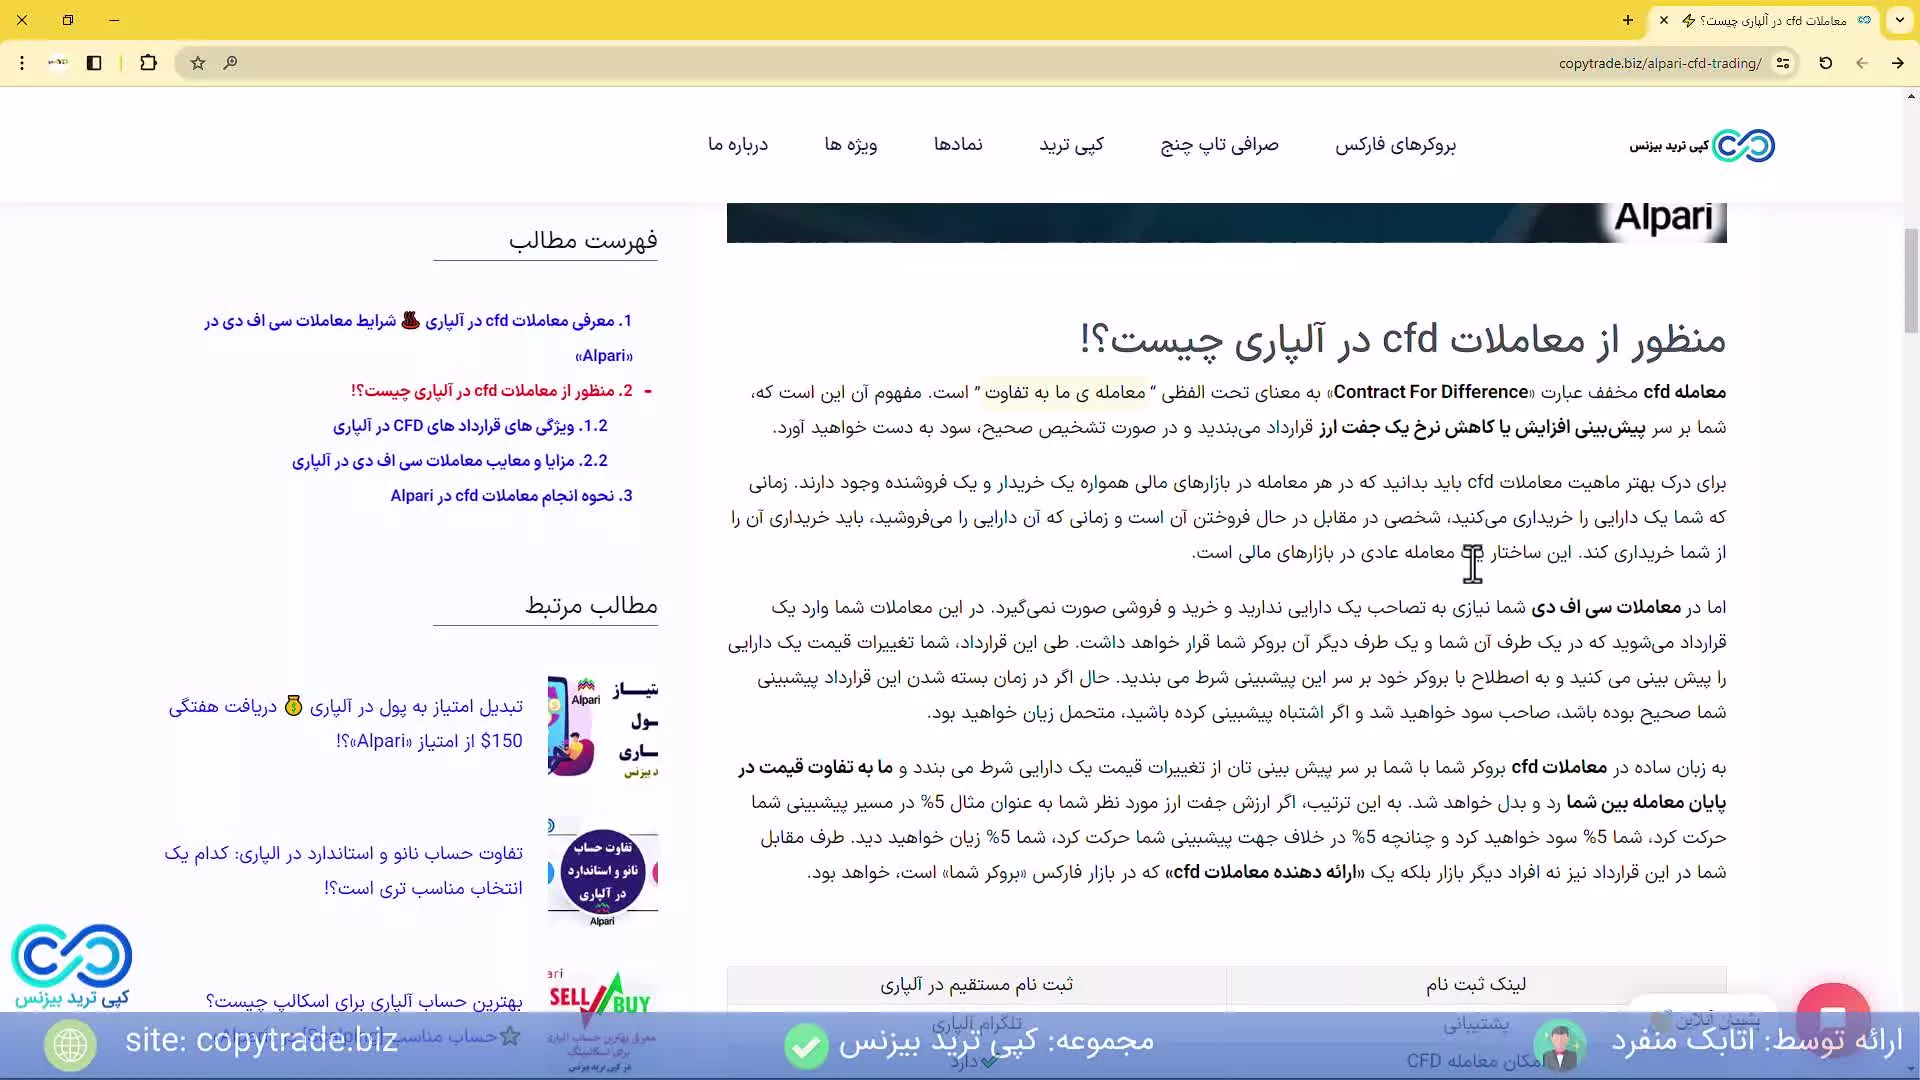The height and width of the screenshot is (1080, 1920).
Task: Go to contents item 2 منظور از معاملات cfd
Action: click(492, 391)
